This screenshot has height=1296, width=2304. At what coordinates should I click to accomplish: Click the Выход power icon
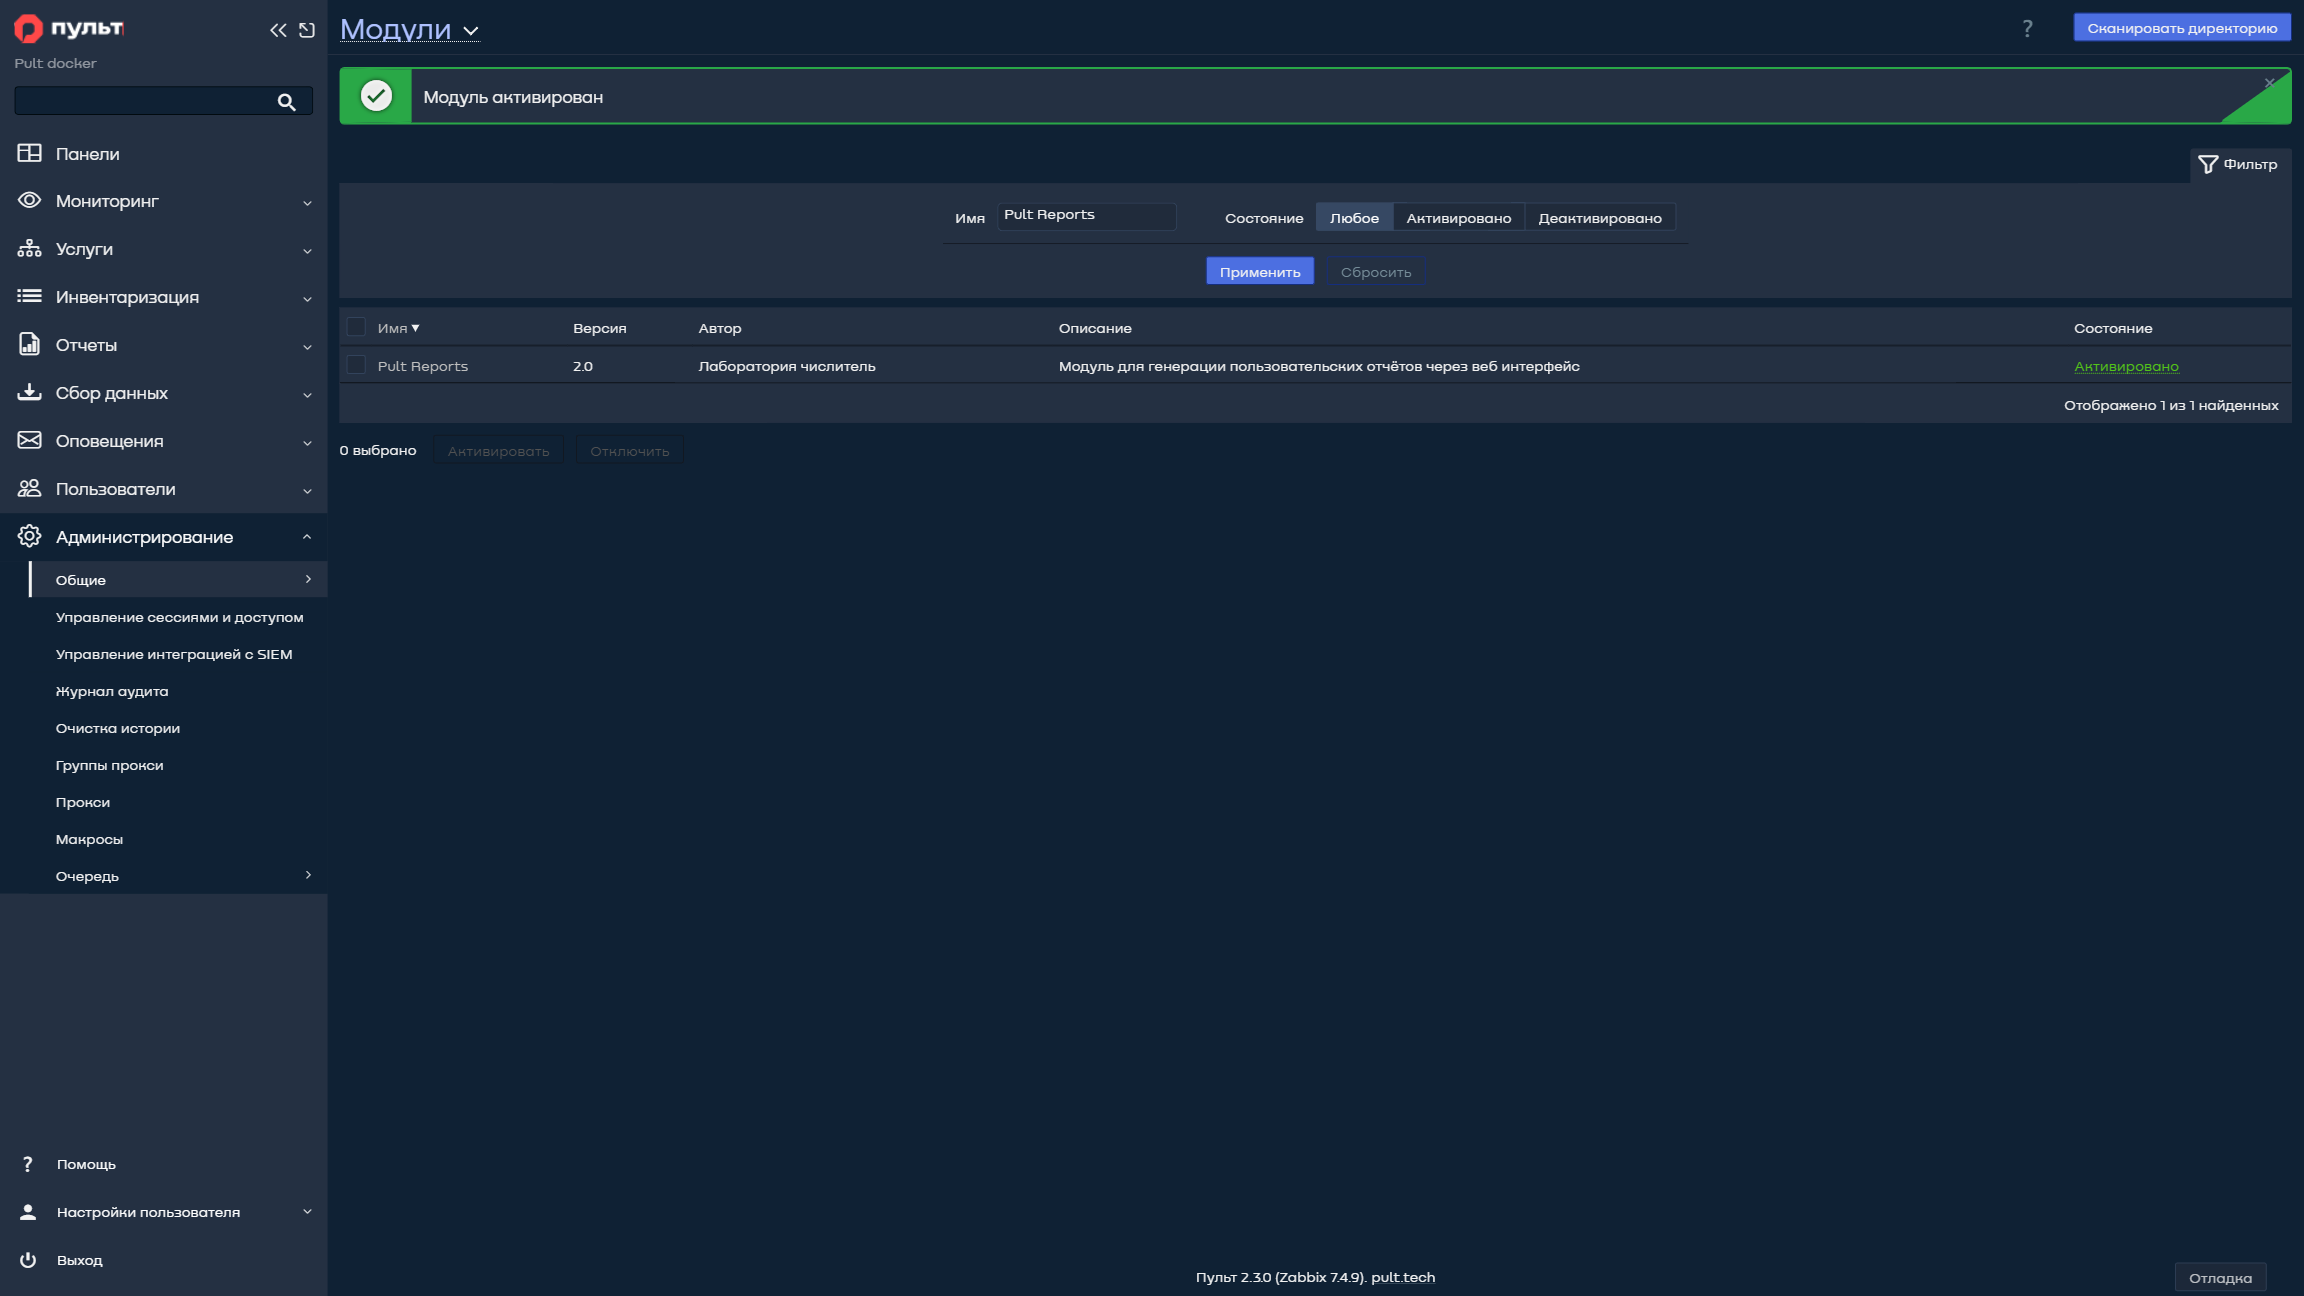(28, 1260)
